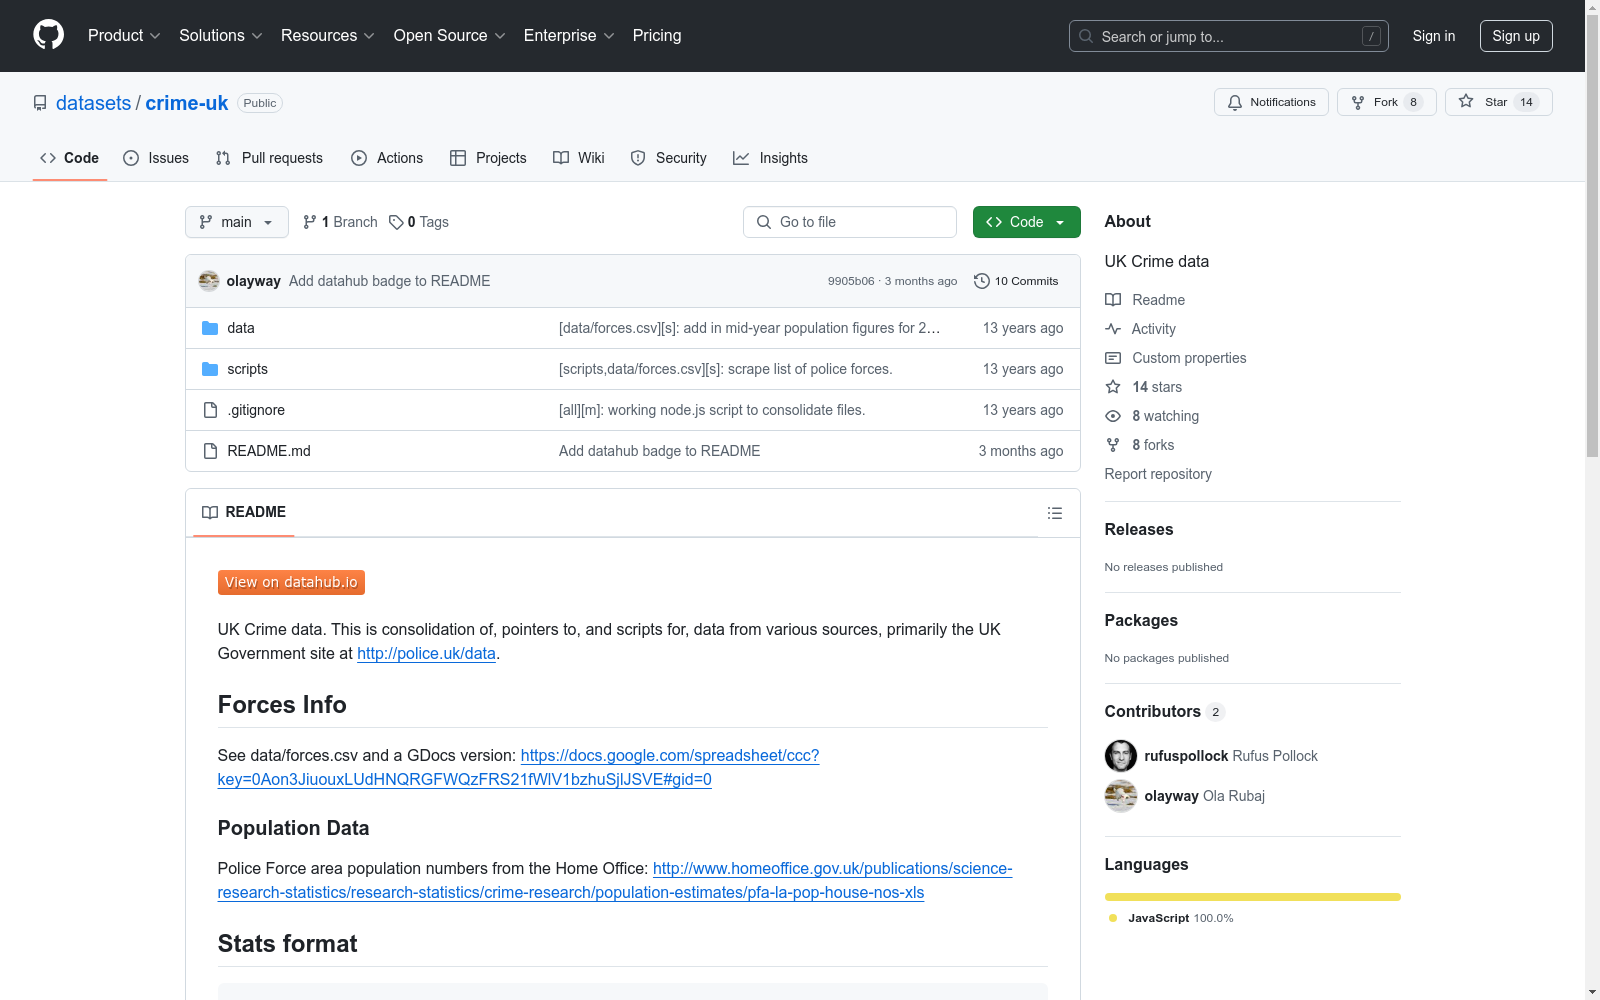
Task: Click View on datahub.io badge
Action: click(x=291, y=582)
